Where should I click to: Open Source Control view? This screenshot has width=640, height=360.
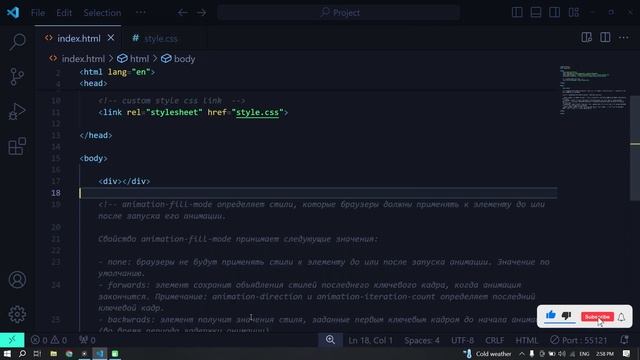click(x=17, y=76)
